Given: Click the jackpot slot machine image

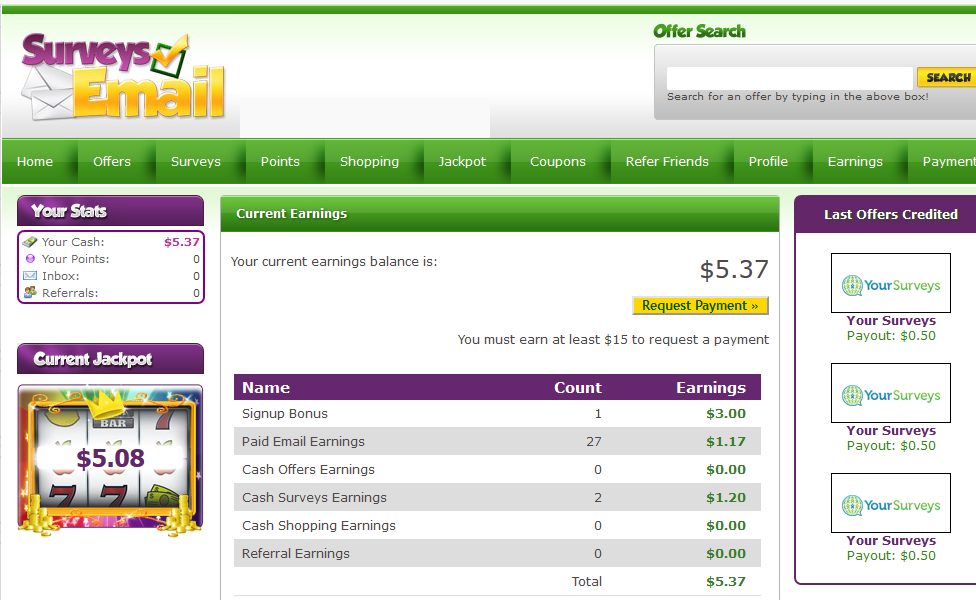Looking at the screenshot, I should point(110,458).
